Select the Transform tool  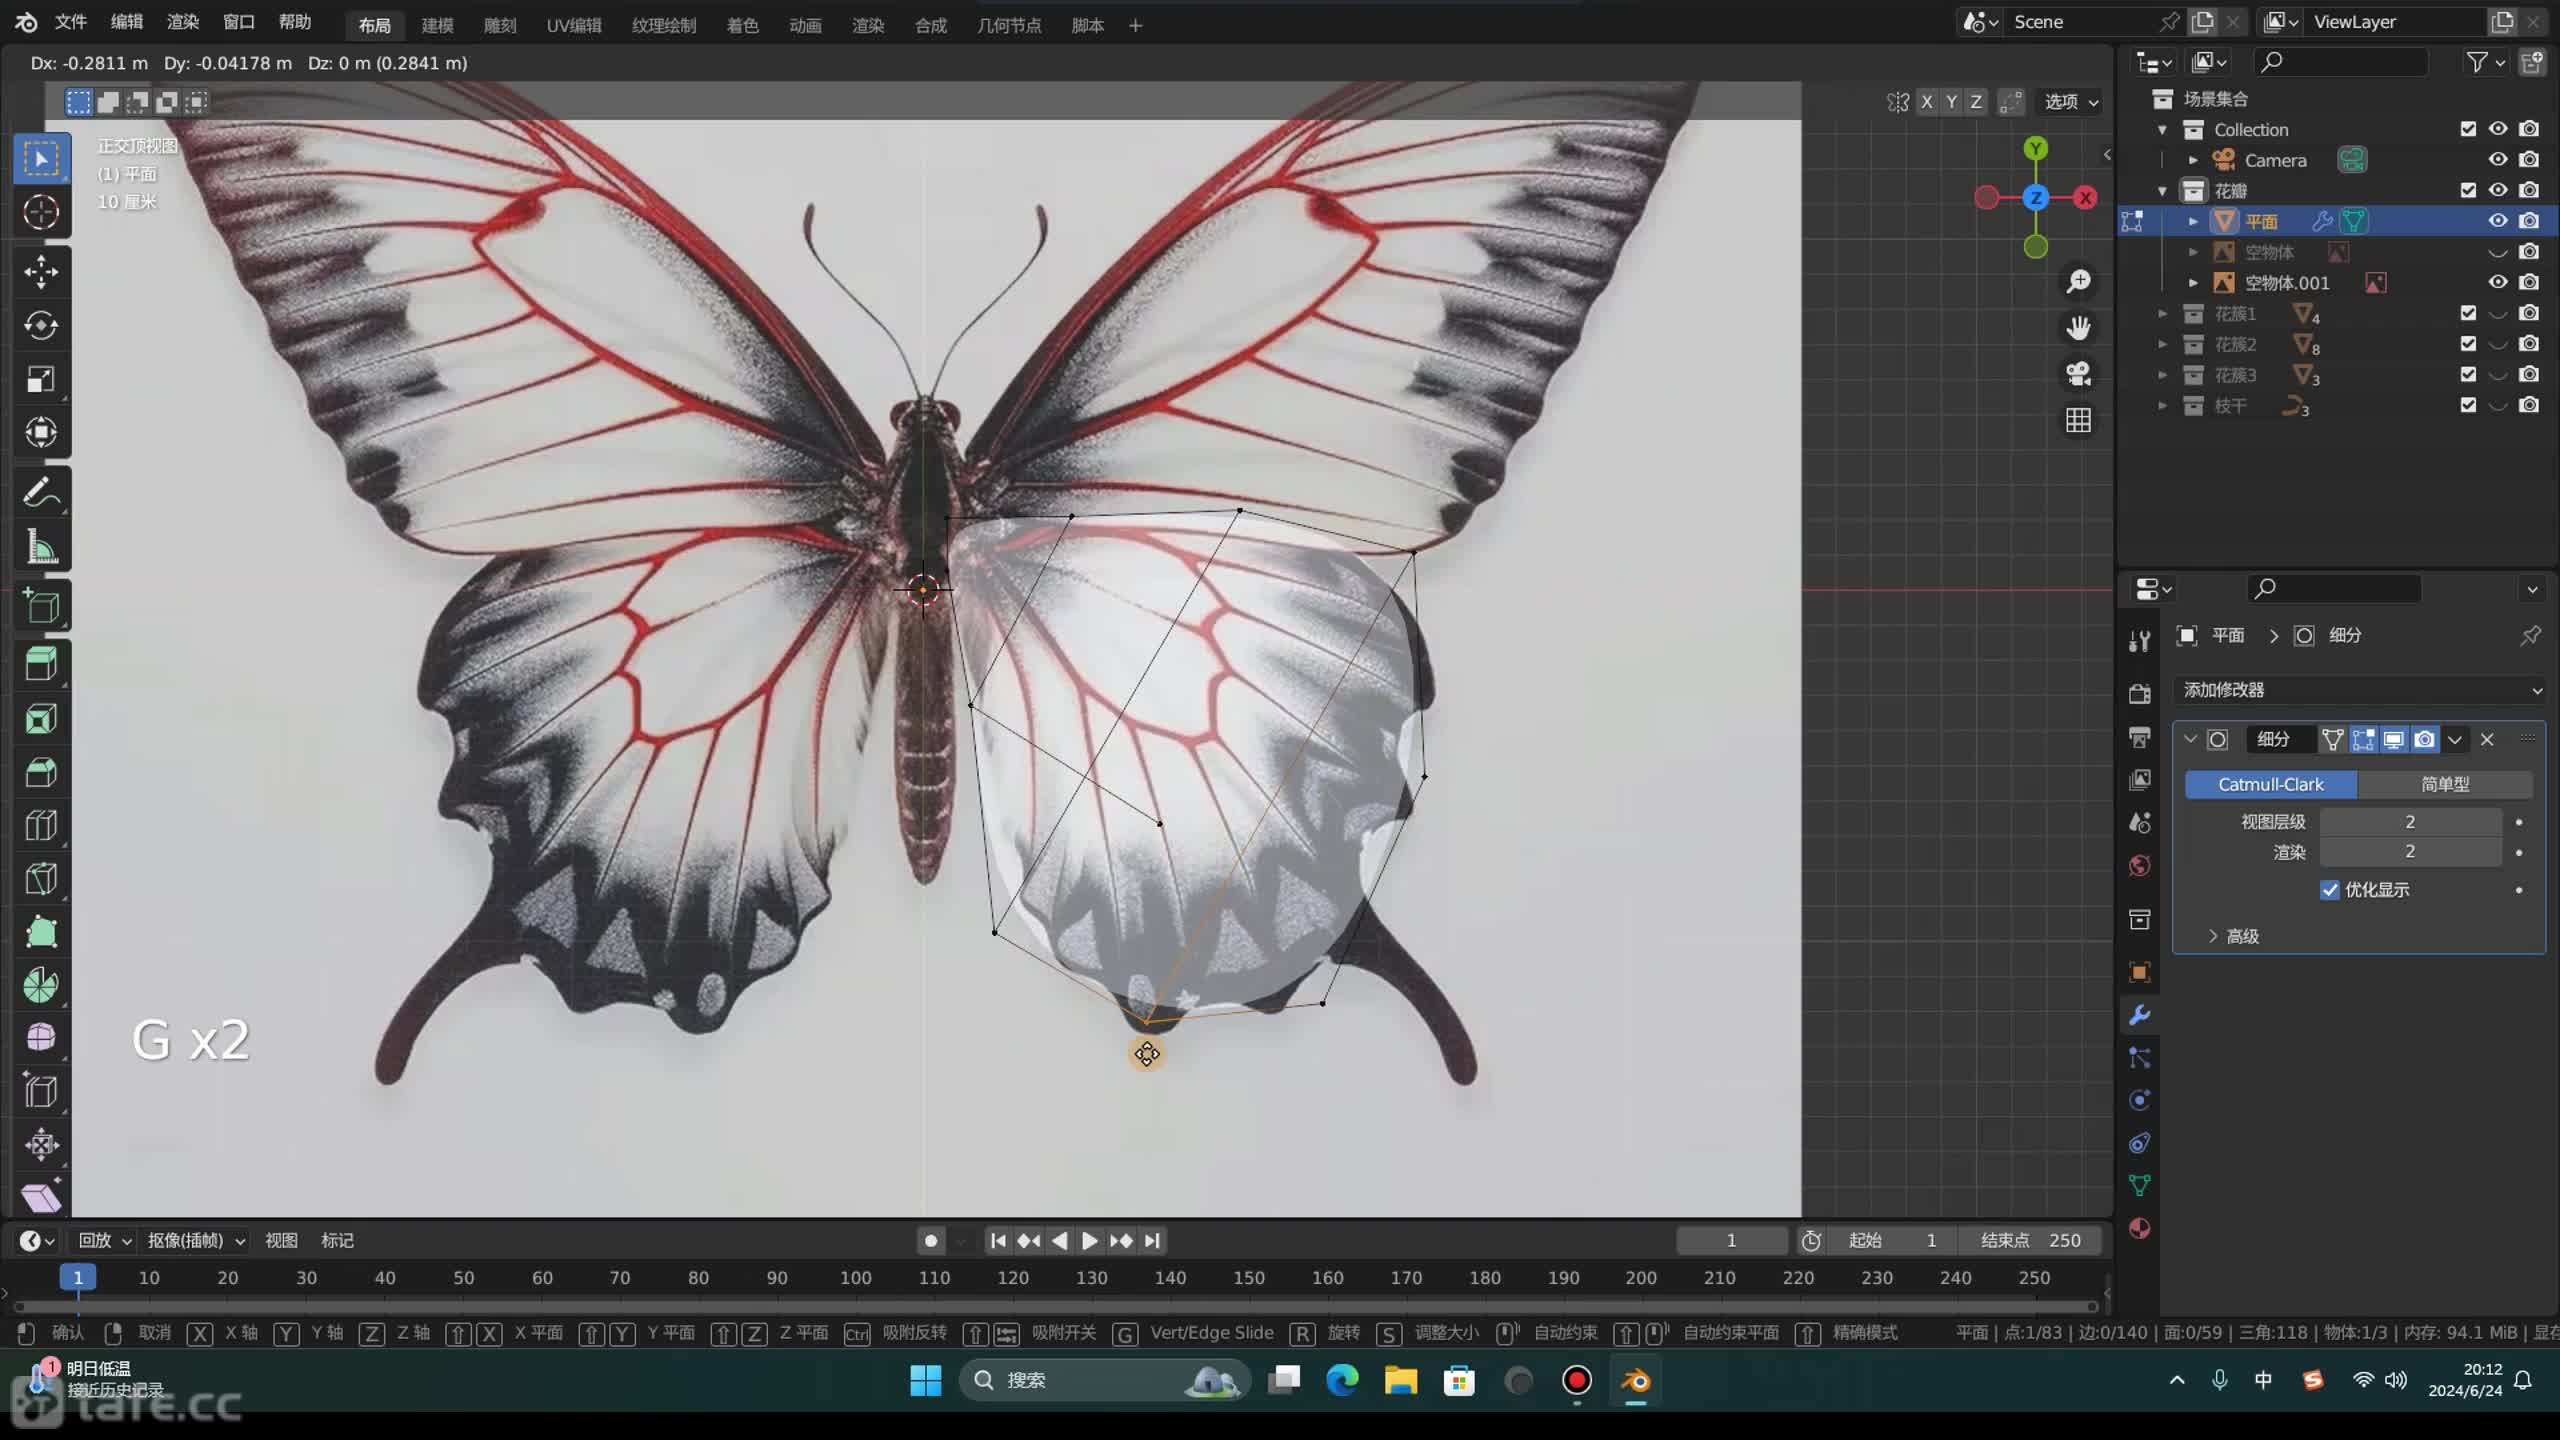(41, 432)
